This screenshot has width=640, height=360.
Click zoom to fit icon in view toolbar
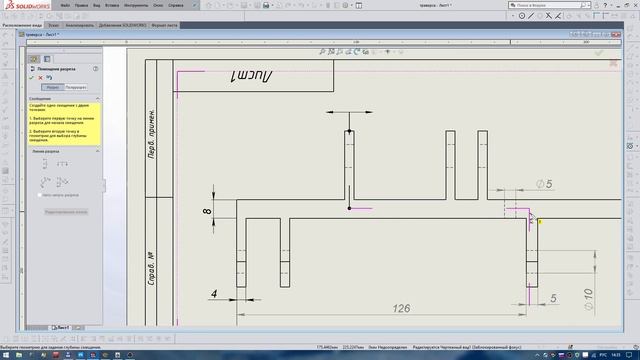point(322,52)
